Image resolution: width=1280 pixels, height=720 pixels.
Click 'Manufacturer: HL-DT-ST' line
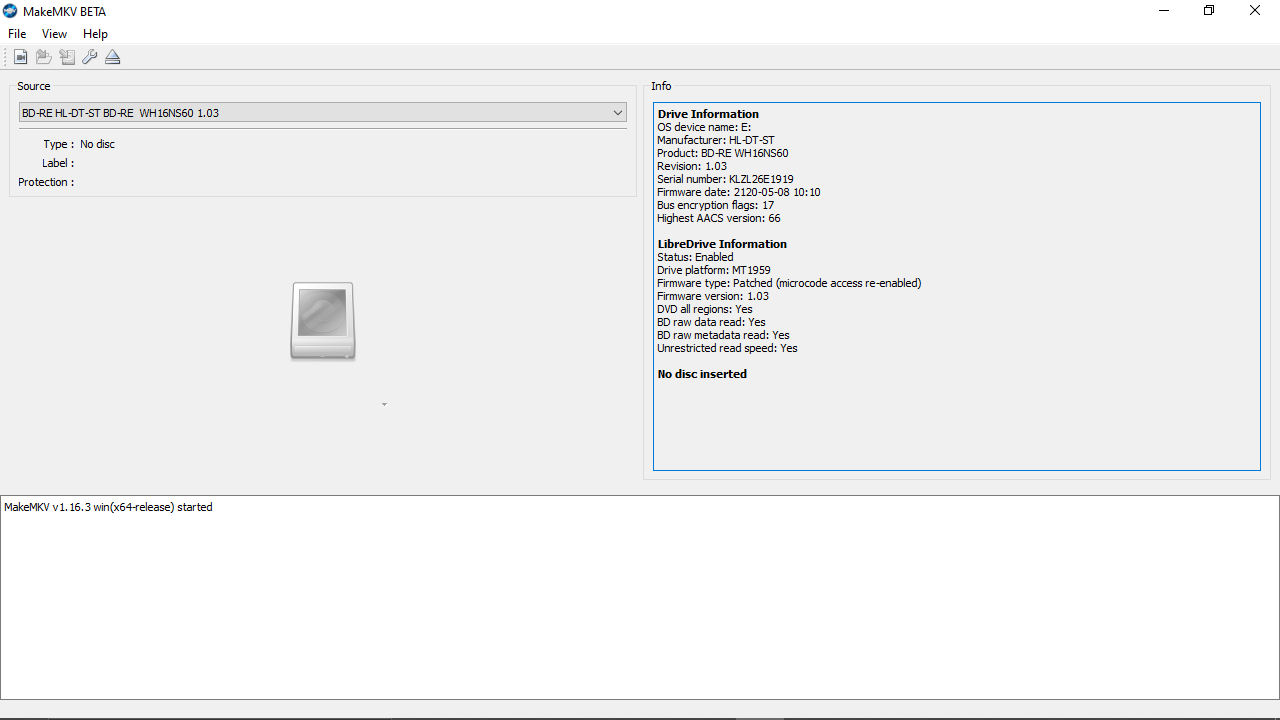[x=716, y=140]
